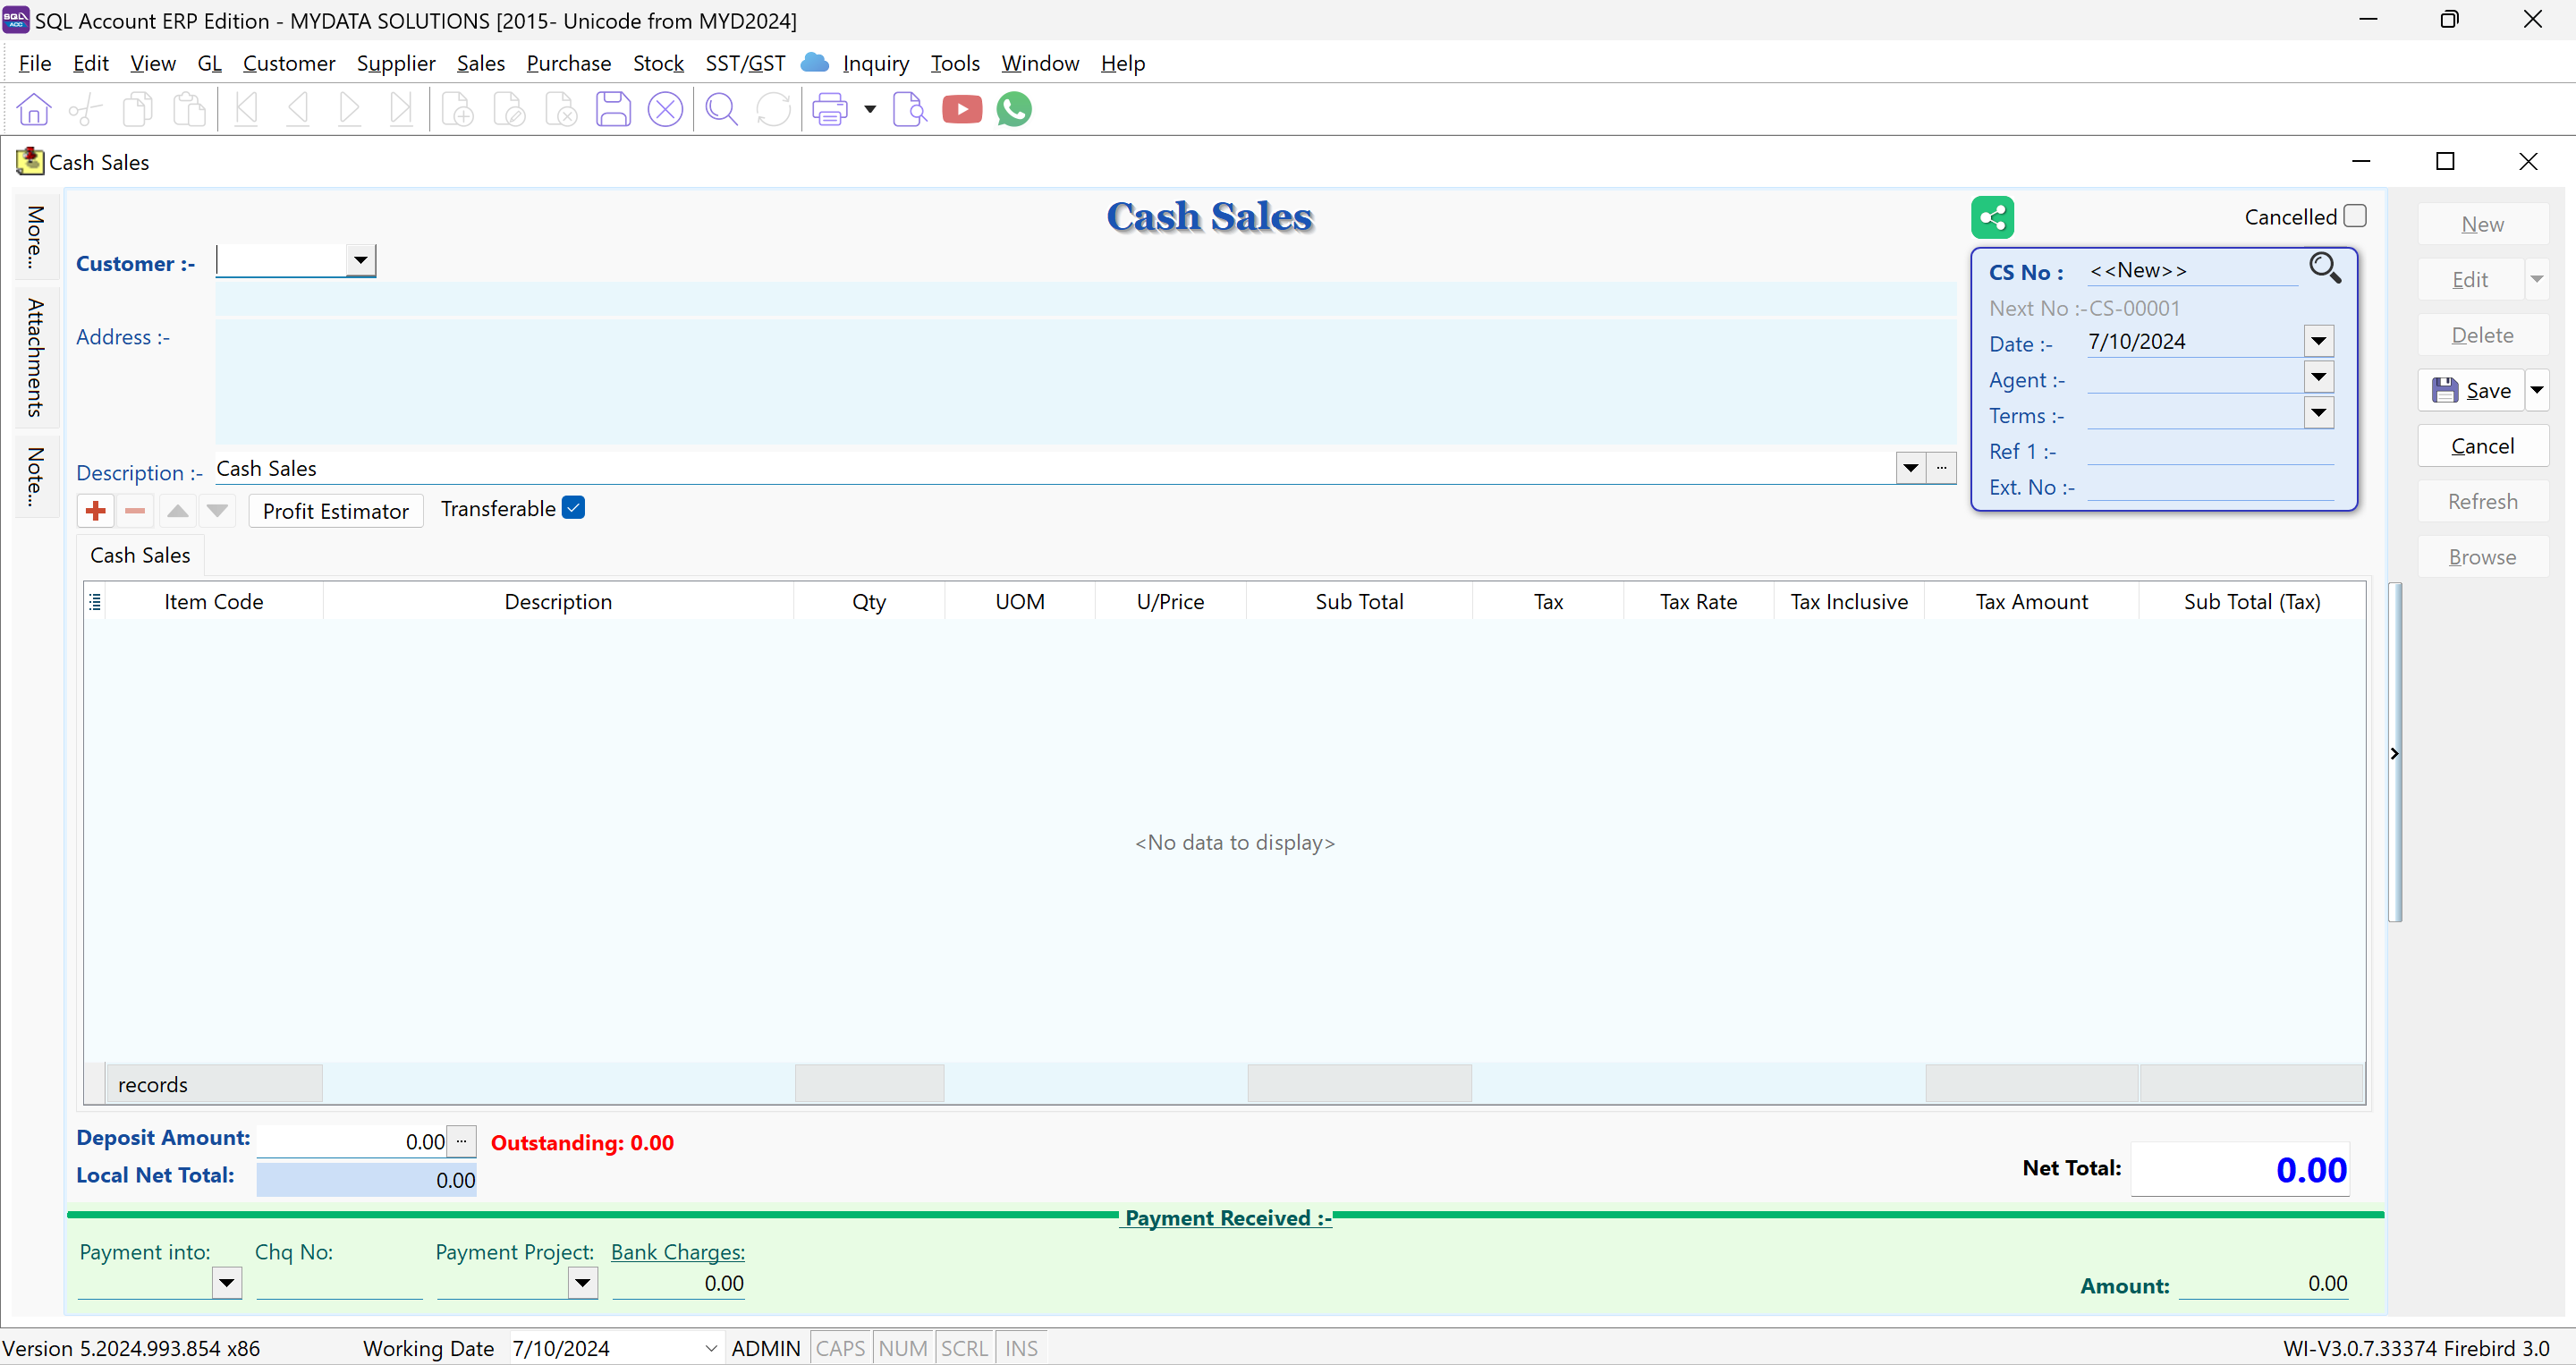Viewport: 2576px width, 1365px height.
Task: Open the YouTube tutorial icon
Action: pos(961,109)
